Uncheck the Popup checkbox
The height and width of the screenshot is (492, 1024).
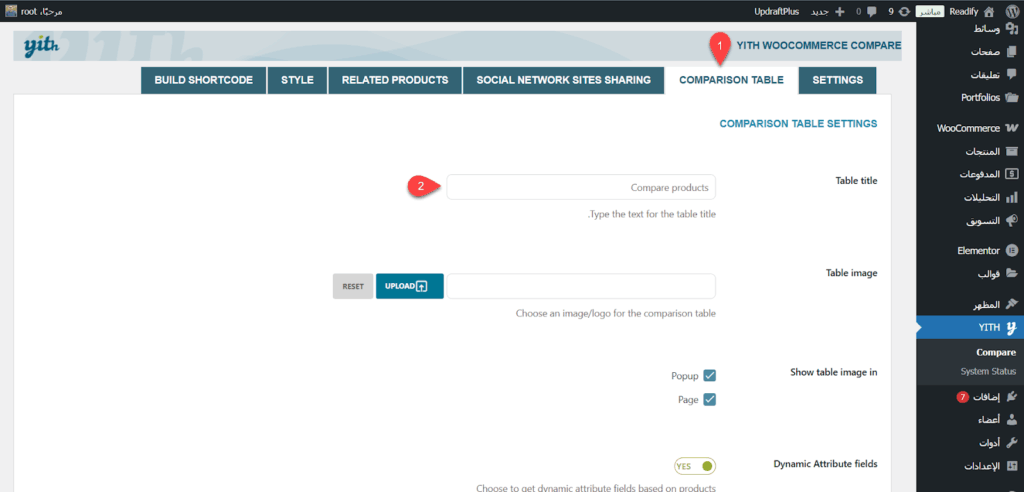click(709, 376)
